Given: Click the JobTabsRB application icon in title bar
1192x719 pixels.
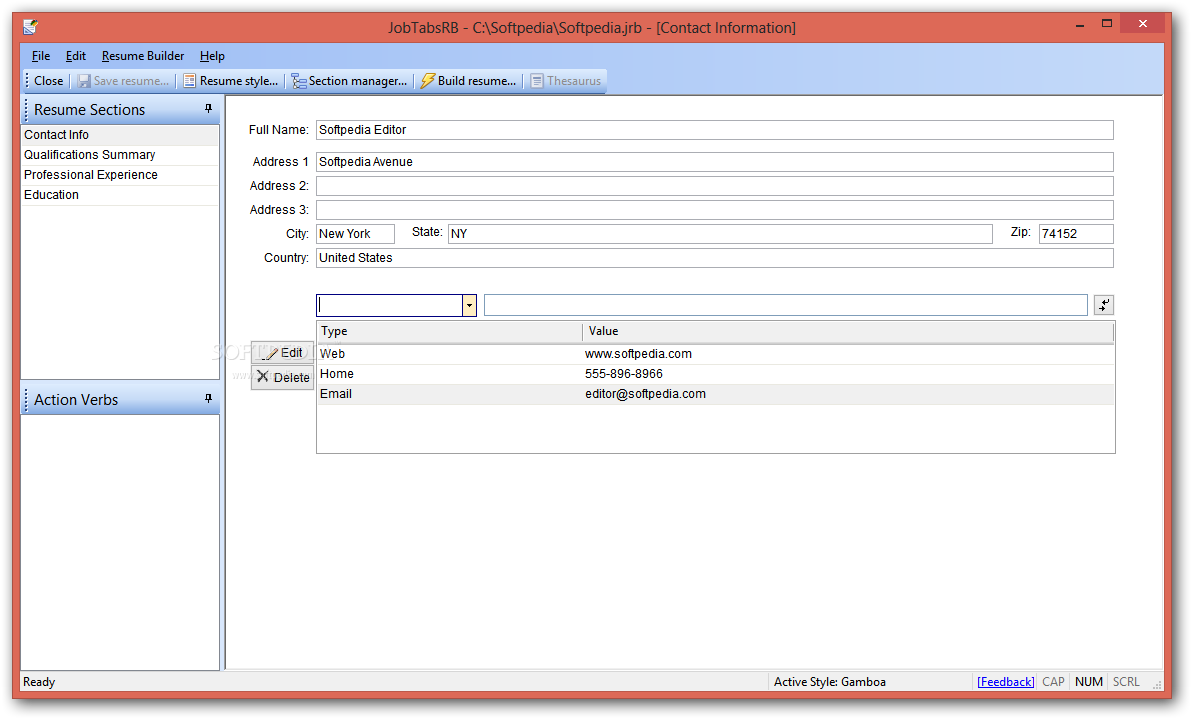Looking at the screenshot, I should (x=30, y=27).
